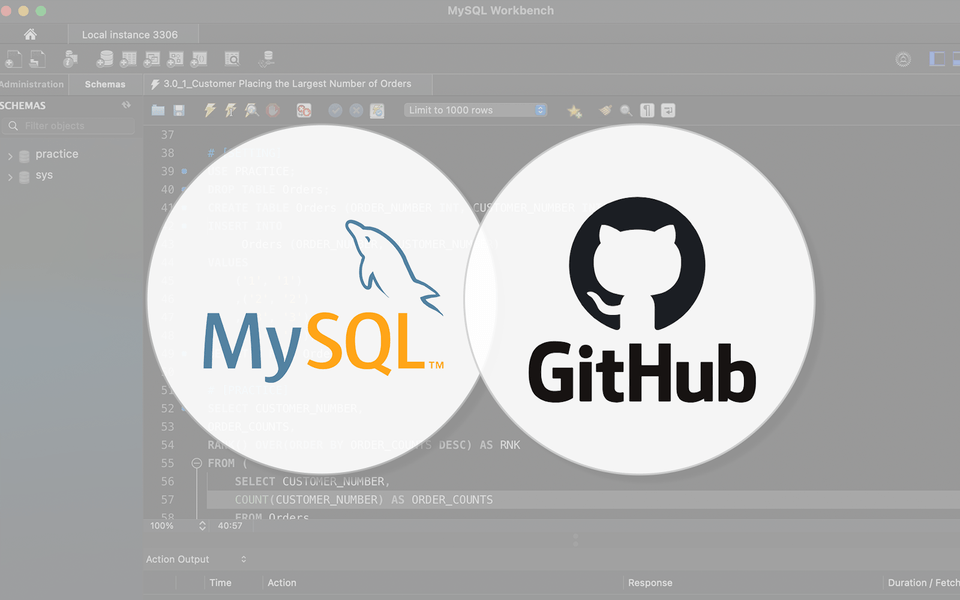960x600 pixels.
Task: Collapse code fold at line 55
Action: pyautogui.click(x=197, y=463)
